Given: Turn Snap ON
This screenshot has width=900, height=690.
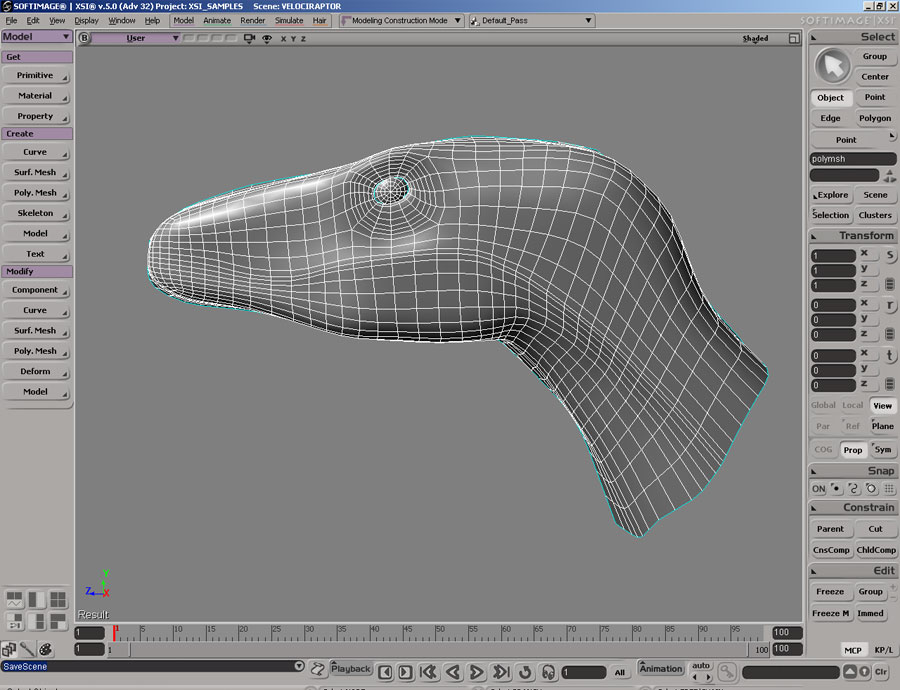Looking at the screenshot, I should tap(818, 489).
